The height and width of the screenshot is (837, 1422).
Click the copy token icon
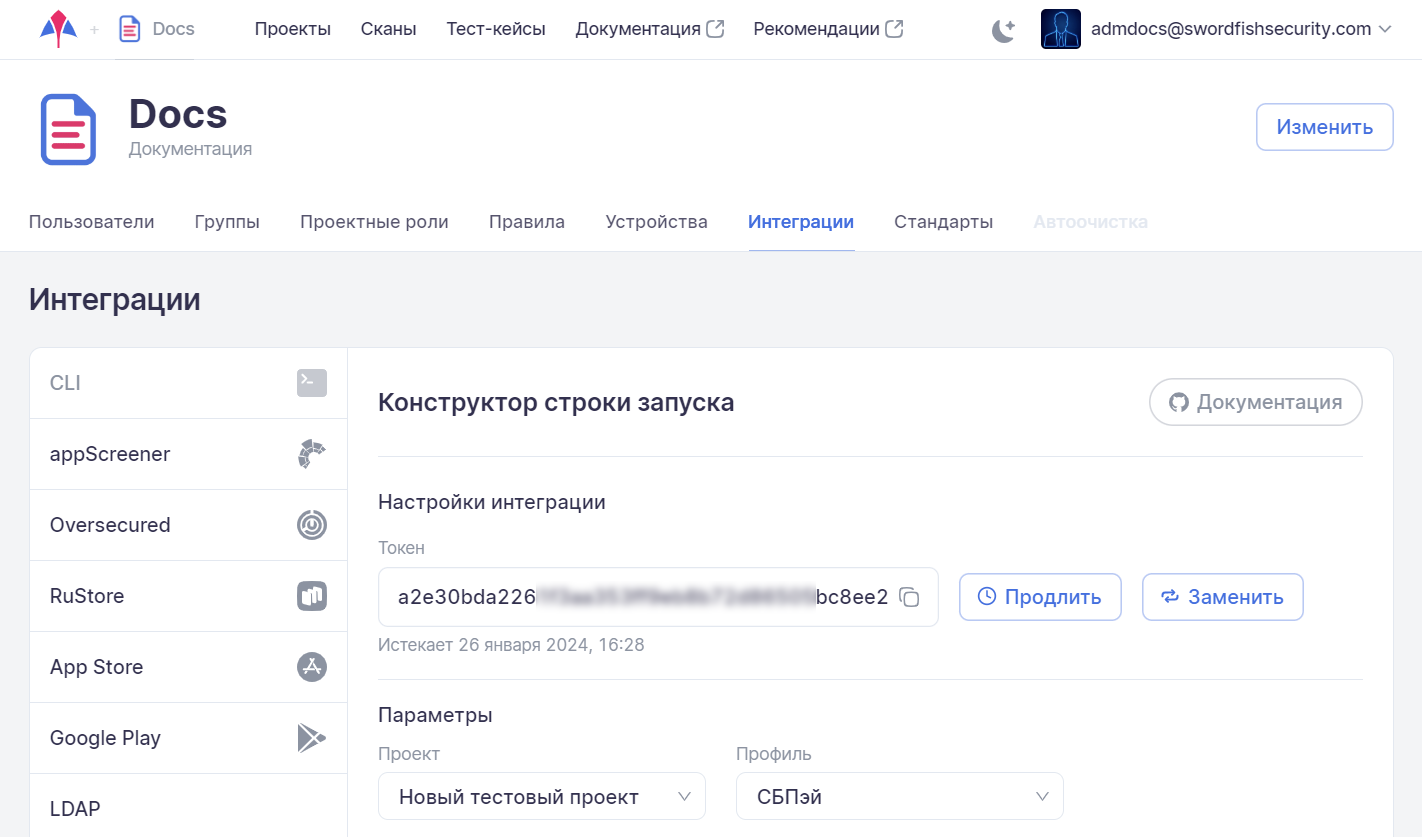pos(909,598)
